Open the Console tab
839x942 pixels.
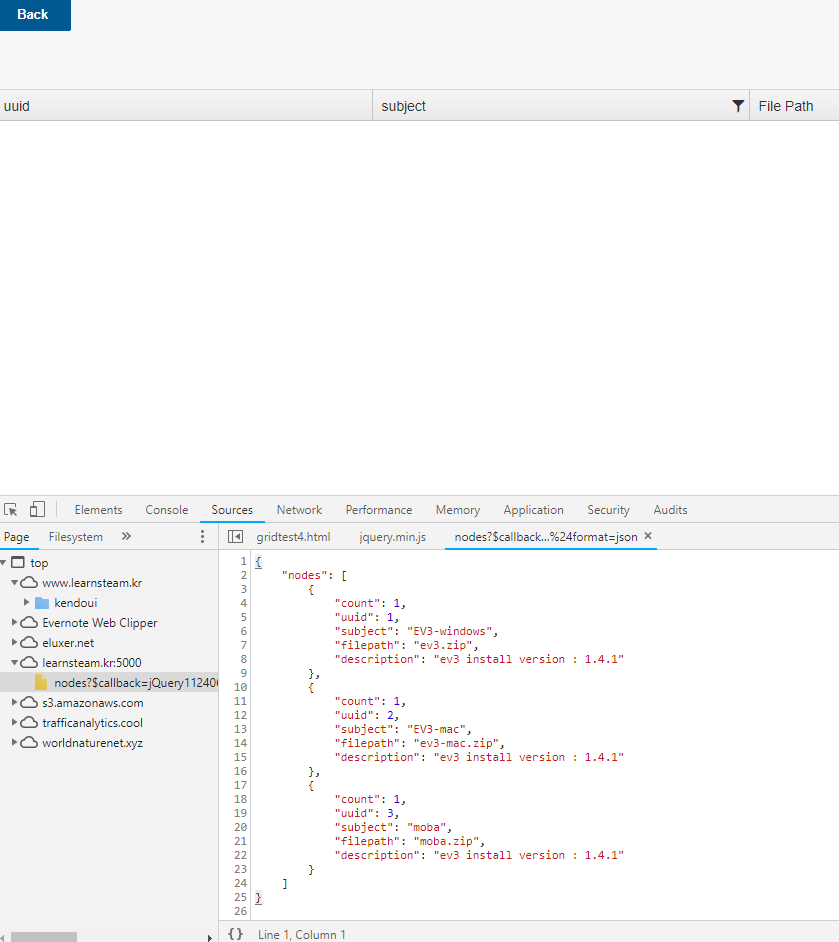point(166,510)
